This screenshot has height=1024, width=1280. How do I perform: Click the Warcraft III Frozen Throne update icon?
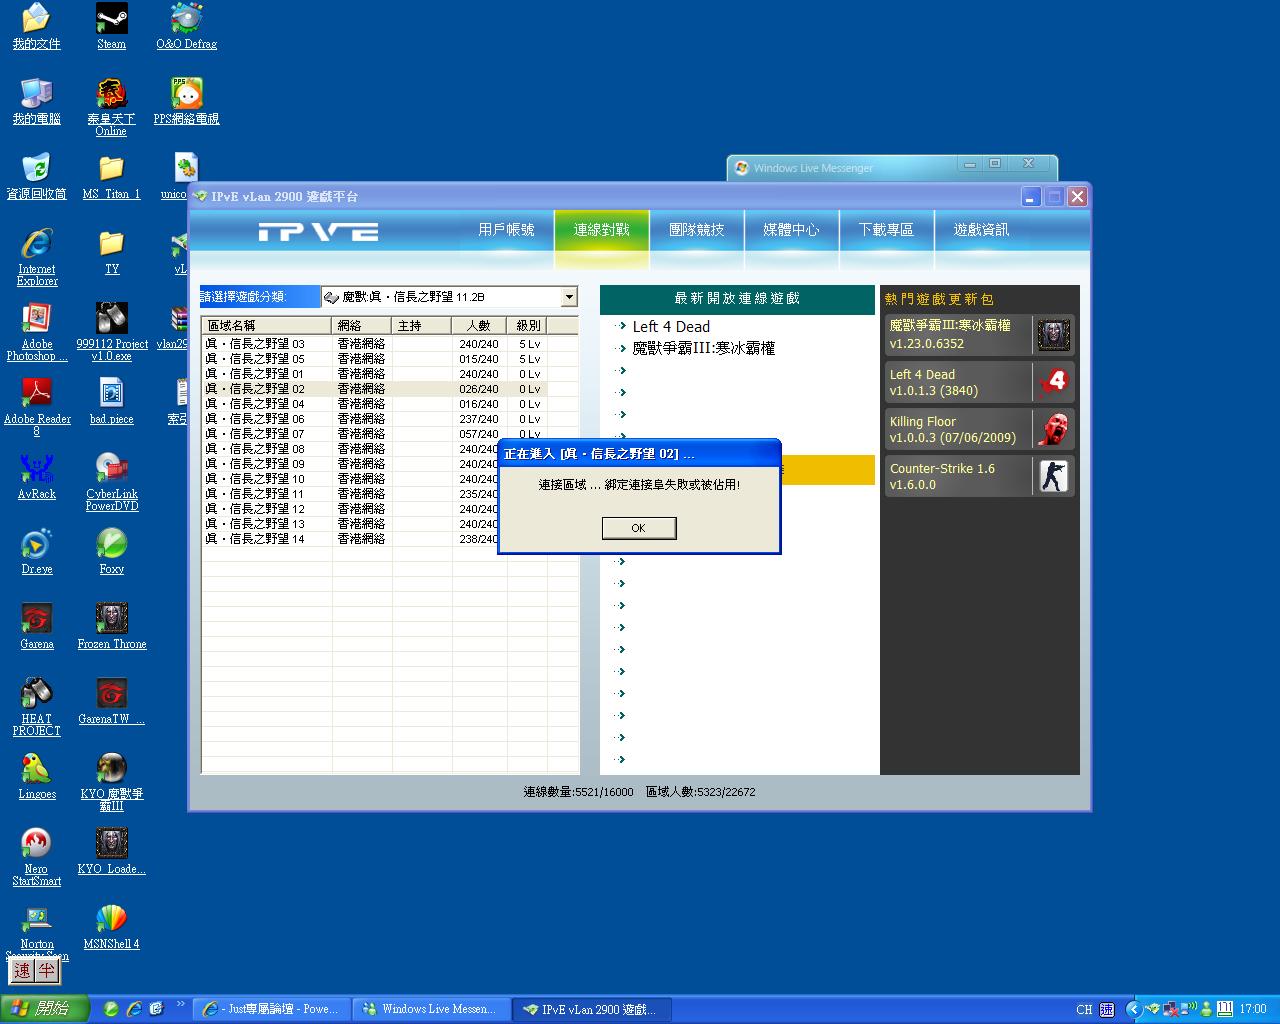coord(1053,335)
